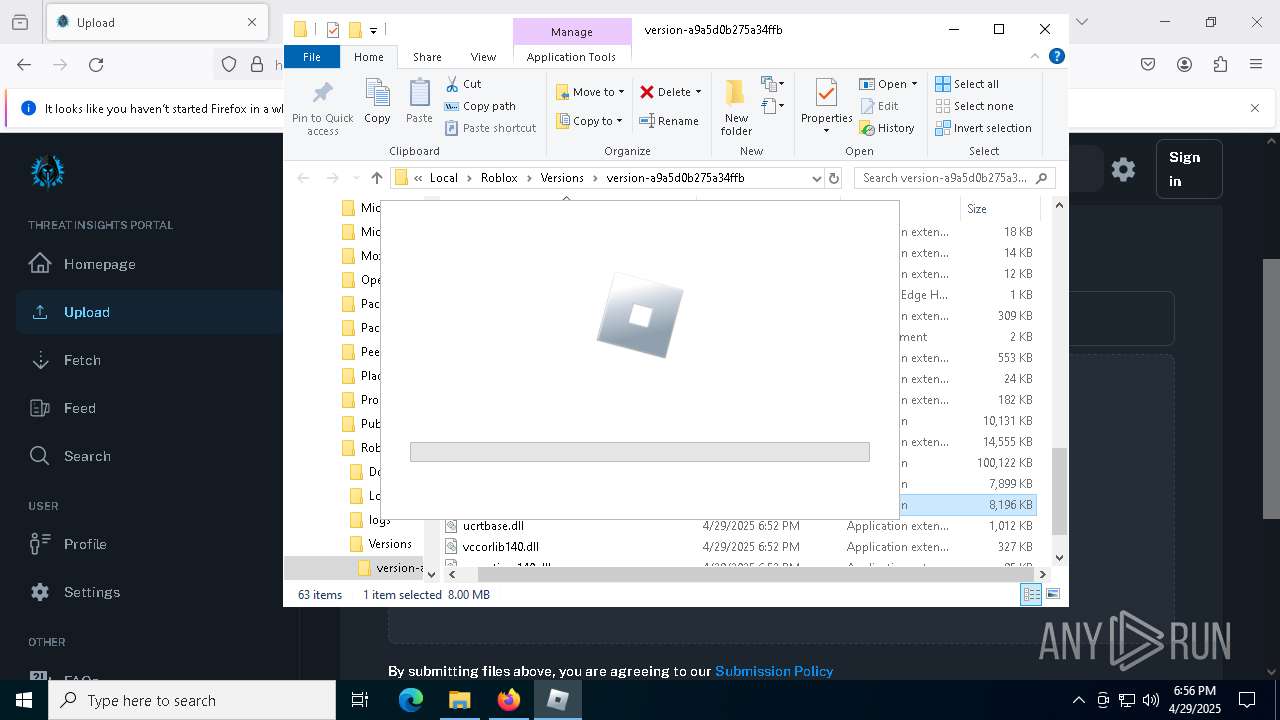Open the Firefox hamburger menu
Viewport: 1280px width, 720px height.
pos(1256,64)
